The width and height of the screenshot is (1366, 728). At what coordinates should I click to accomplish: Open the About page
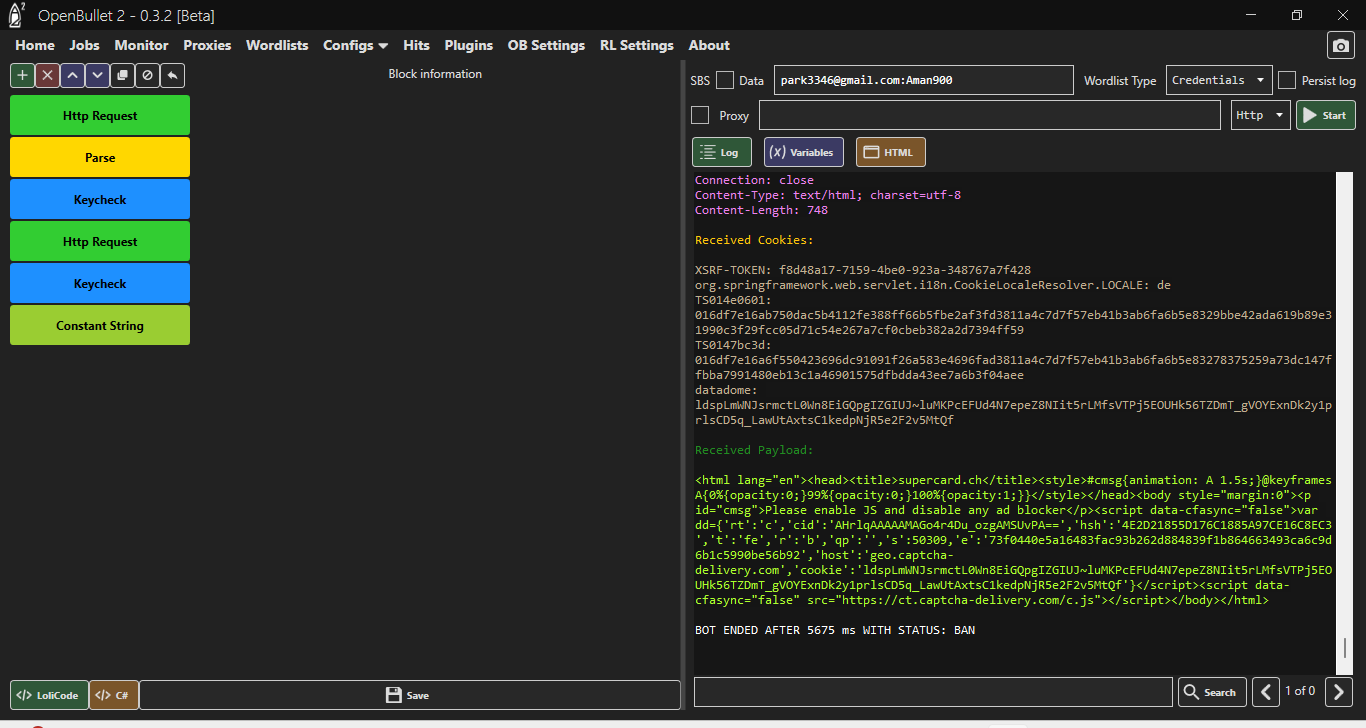click(709, 45)
